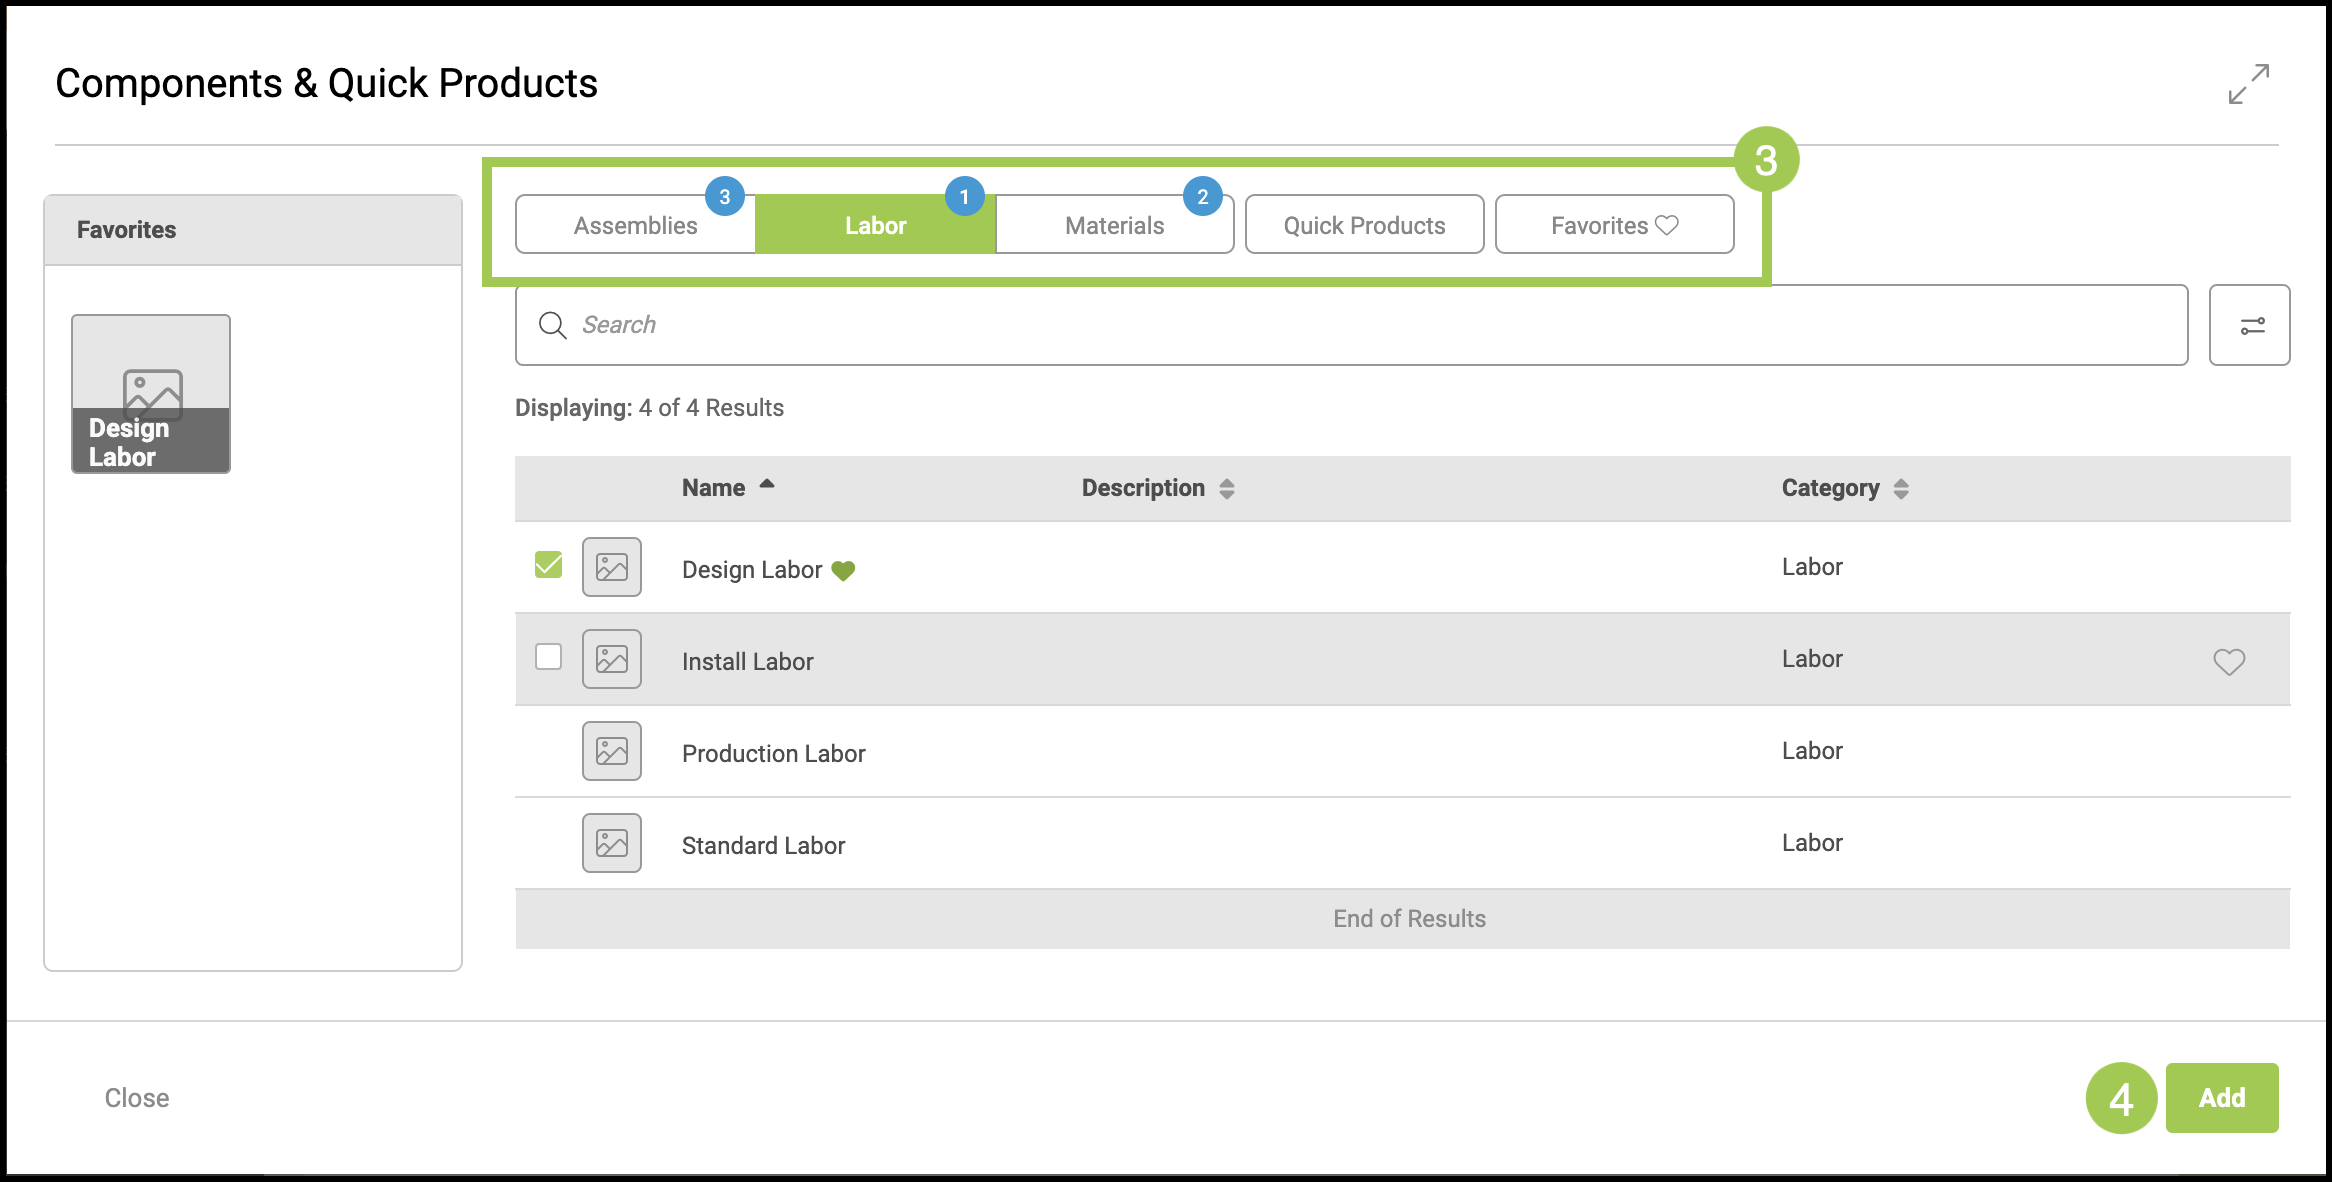The width and height of the screenshot is (2332, 1182).
Task: Click the Design Labor row image icon
Action: (611, 567)
